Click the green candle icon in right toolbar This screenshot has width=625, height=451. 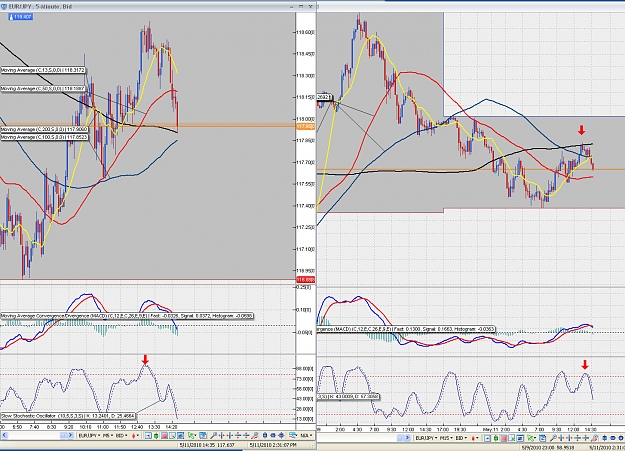(496, 438)
